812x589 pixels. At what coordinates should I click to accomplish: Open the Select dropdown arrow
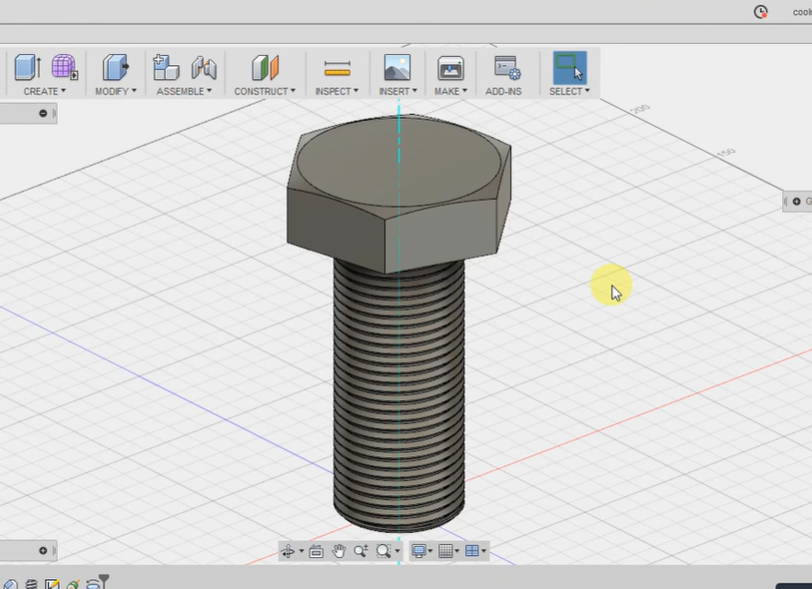click(585, 90)
